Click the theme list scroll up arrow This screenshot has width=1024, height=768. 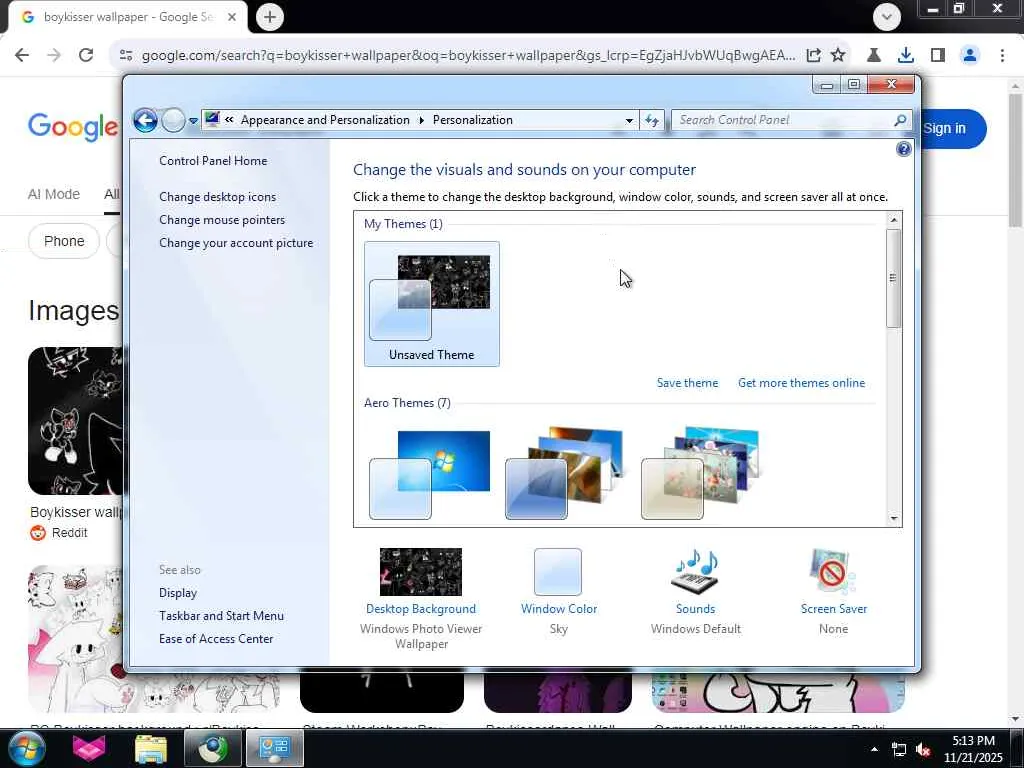tap(893, 220)
